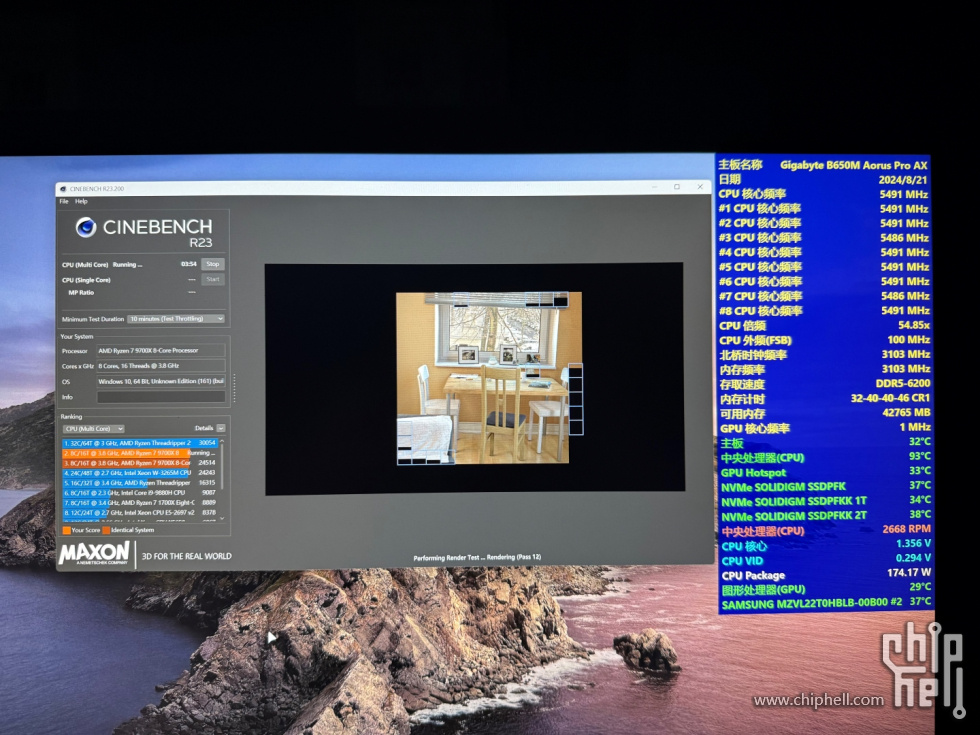Click the 'SAMSUNG MZVL22T0HBLB-00B00 #2' row
The width and height of the screenshot is (980, 735).
click(827, 603)
